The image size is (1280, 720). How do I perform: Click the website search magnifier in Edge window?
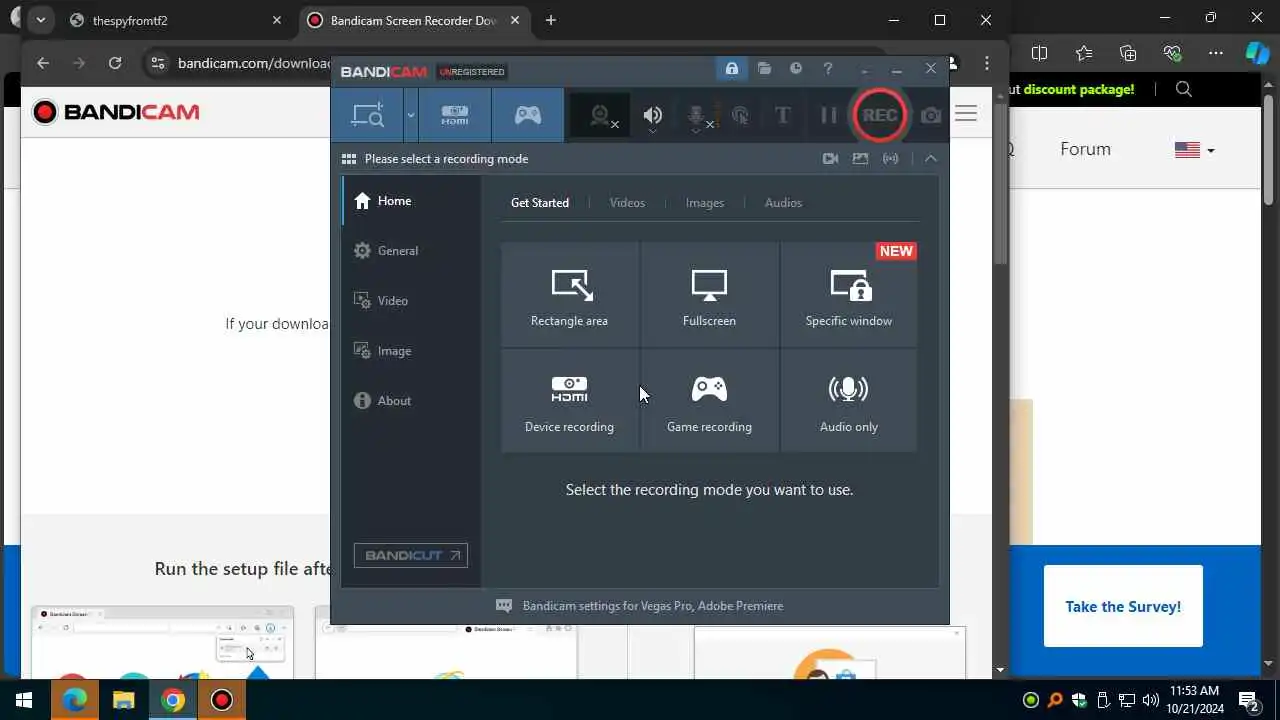point(1184,90)
